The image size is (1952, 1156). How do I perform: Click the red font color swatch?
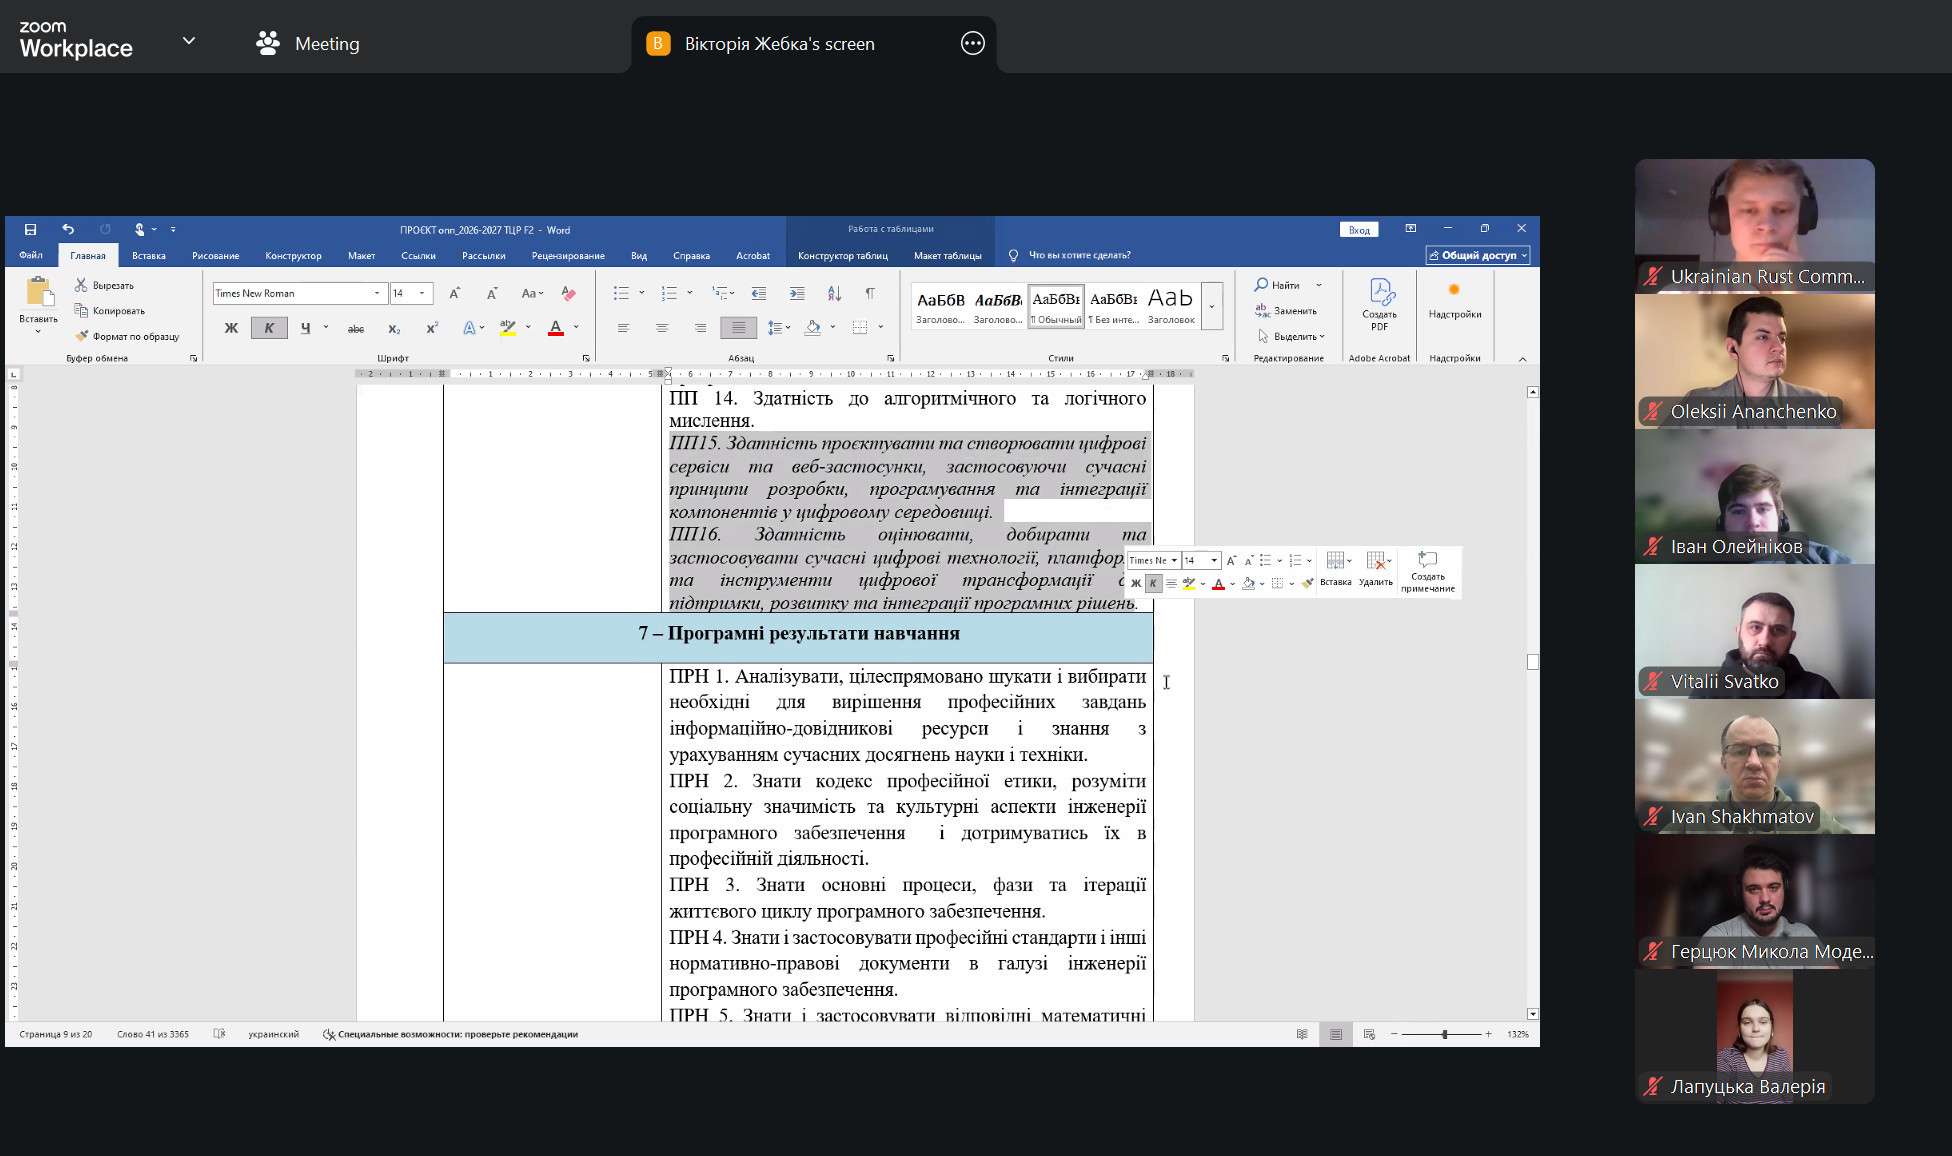[556, 328]
